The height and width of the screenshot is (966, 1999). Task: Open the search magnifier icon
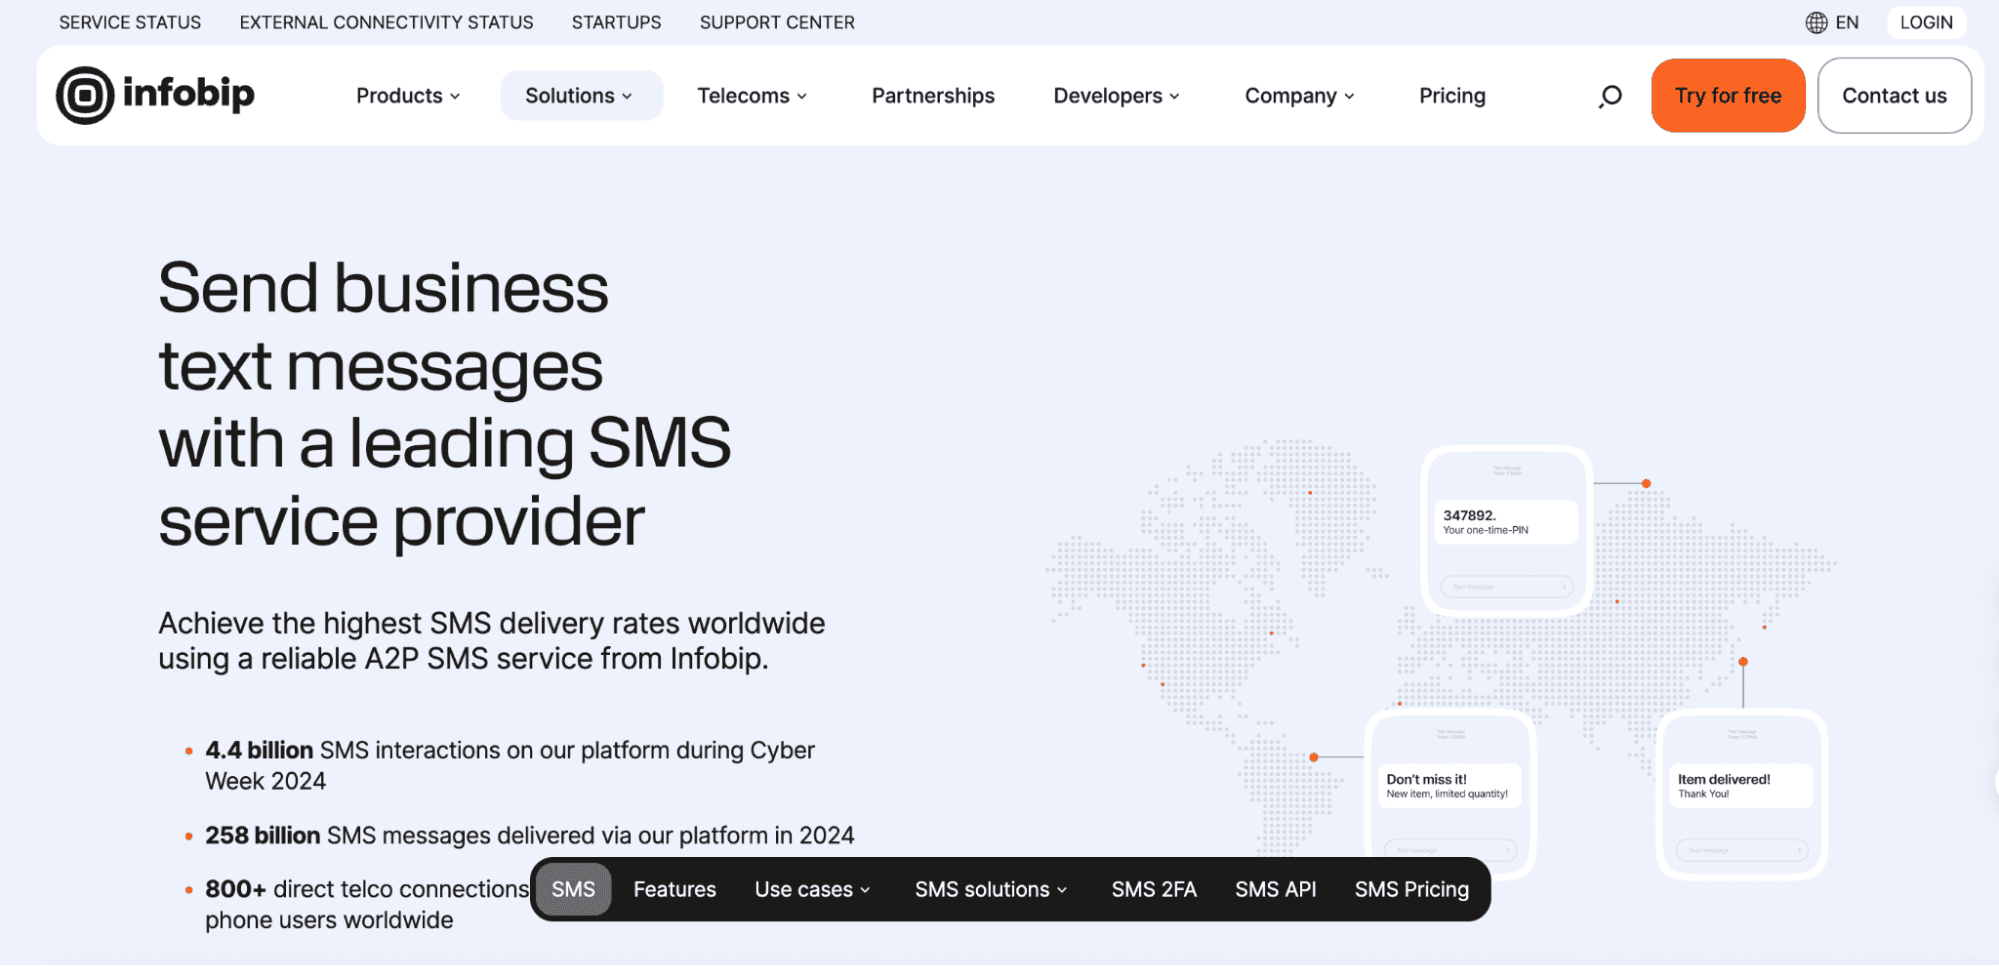(1610, 96)
